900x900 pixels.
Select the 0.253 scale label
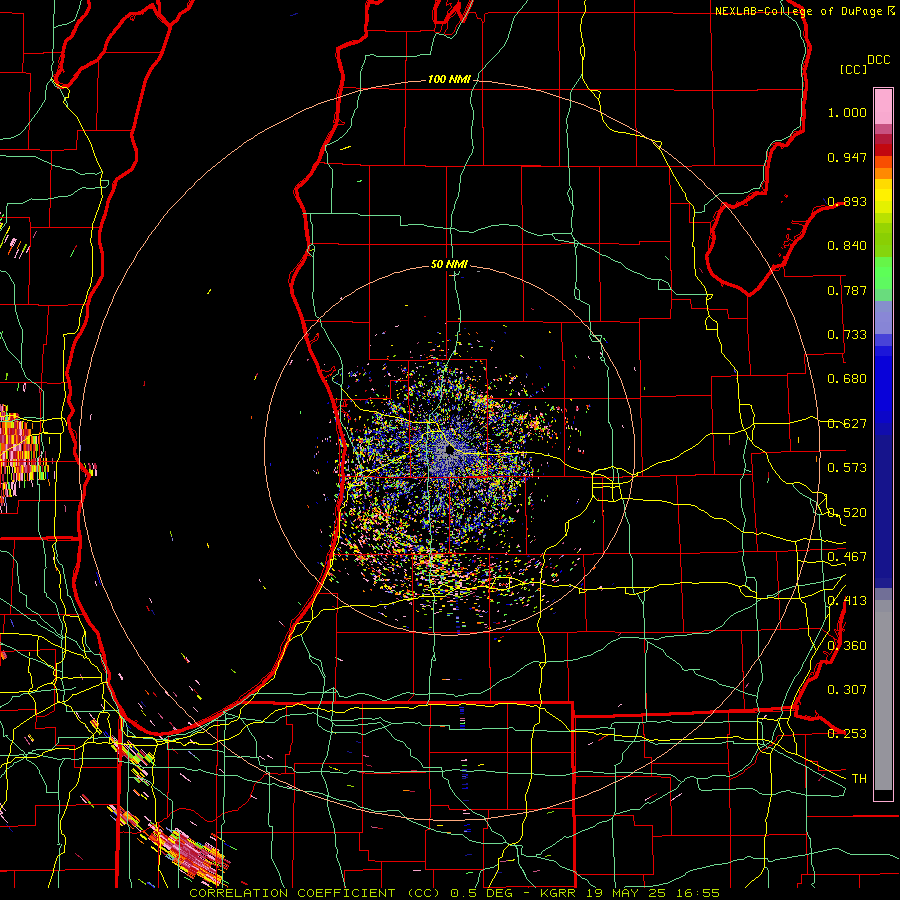point(847,734)
